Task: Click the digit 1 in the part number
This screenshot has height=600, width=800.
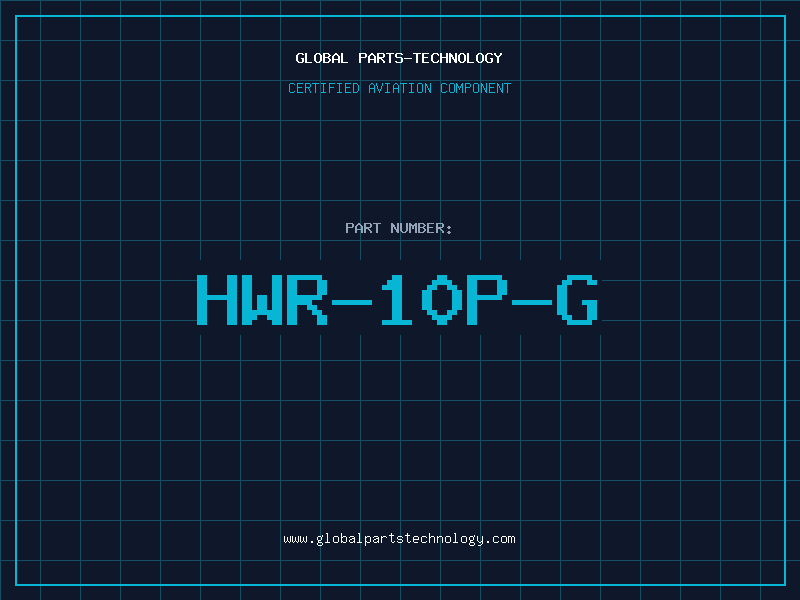Action: click(x=397, y=300)
